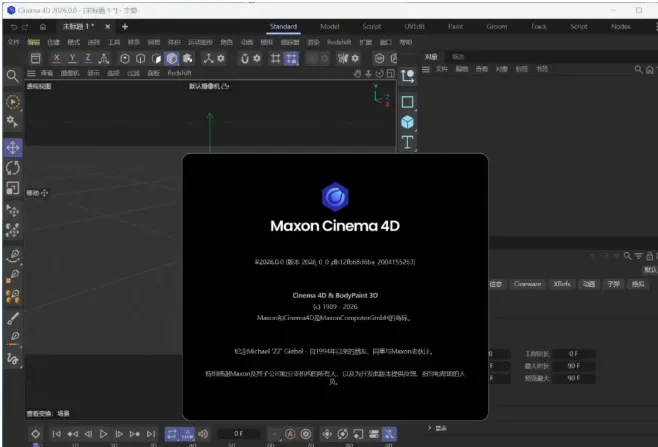This screenshot has width=658, height=447.
Task: Click the symmetry butterfly icon
Action: 343,58
